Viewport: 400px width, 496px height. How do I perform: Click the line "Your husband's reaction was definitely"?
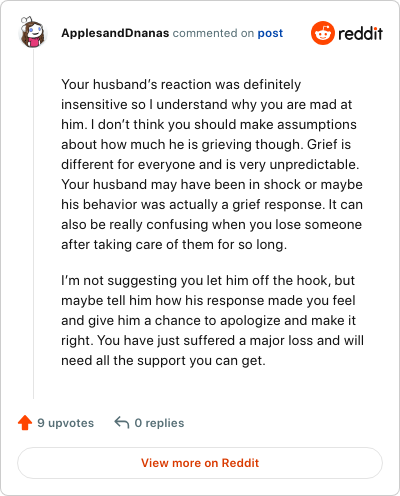[x=181, y=84]
